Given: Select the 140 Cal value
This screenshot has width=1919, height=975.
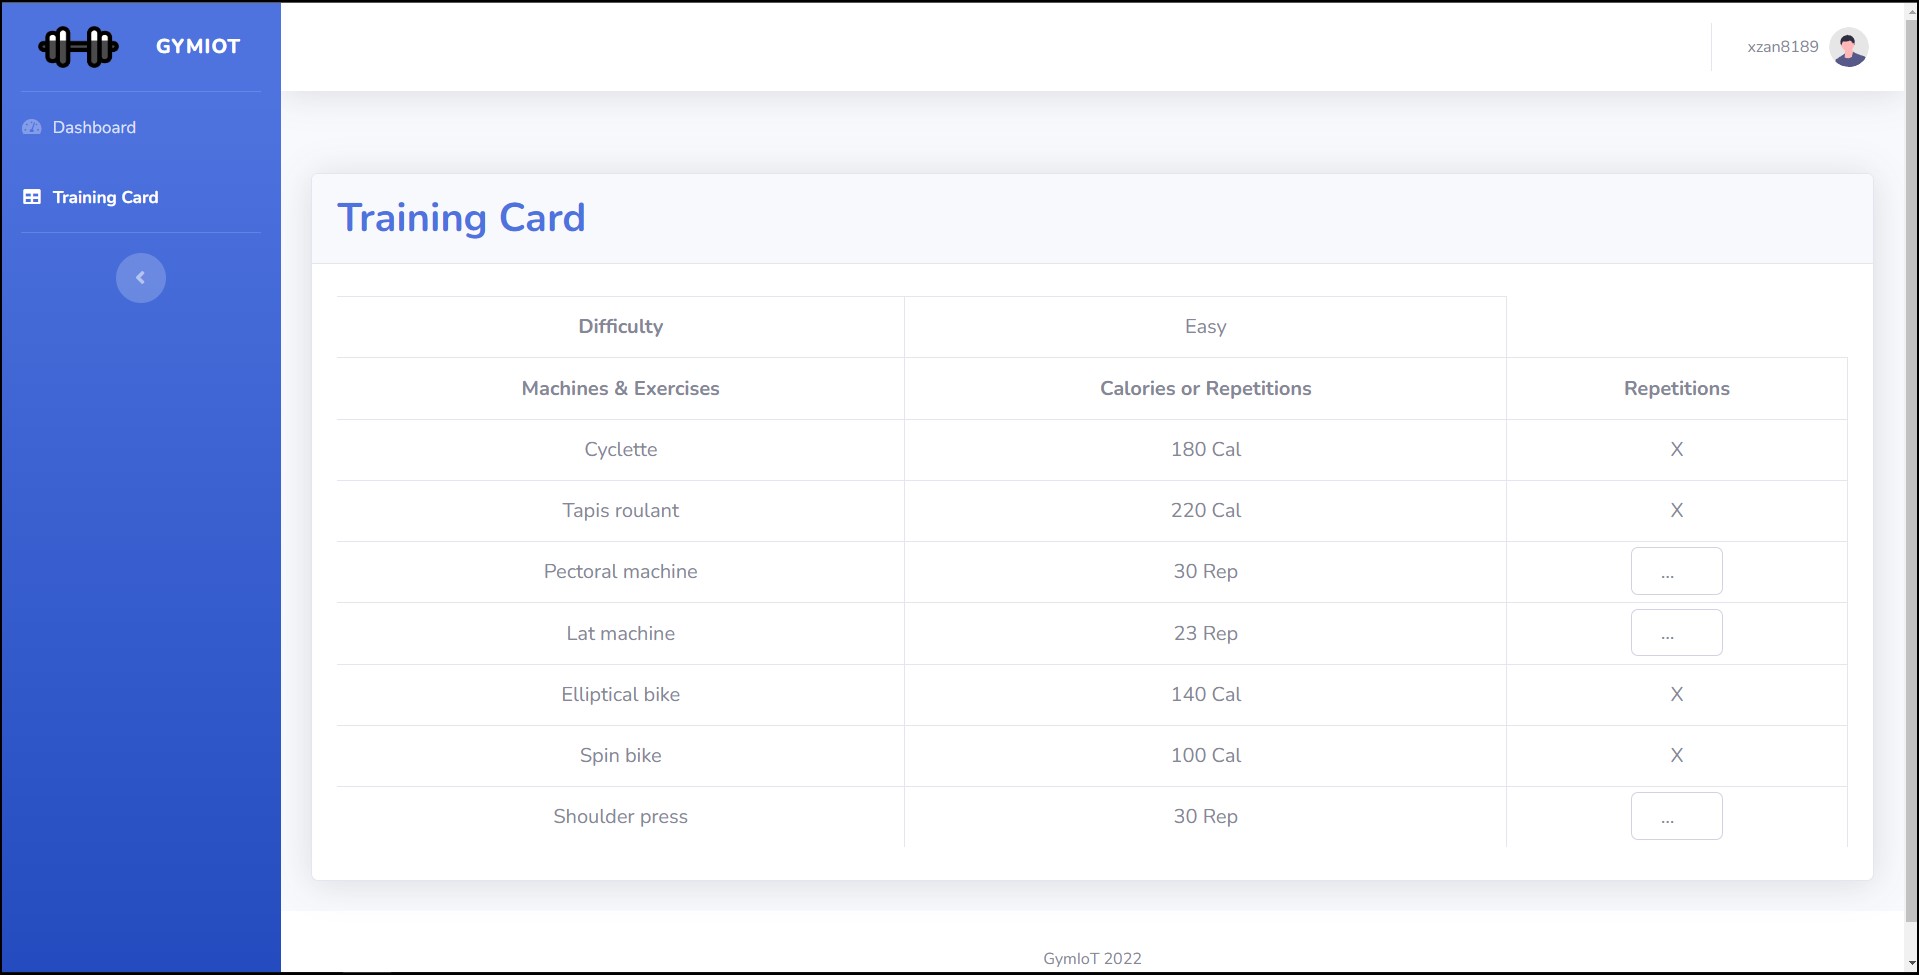Looking at the screenshot, I should 1205,694.
